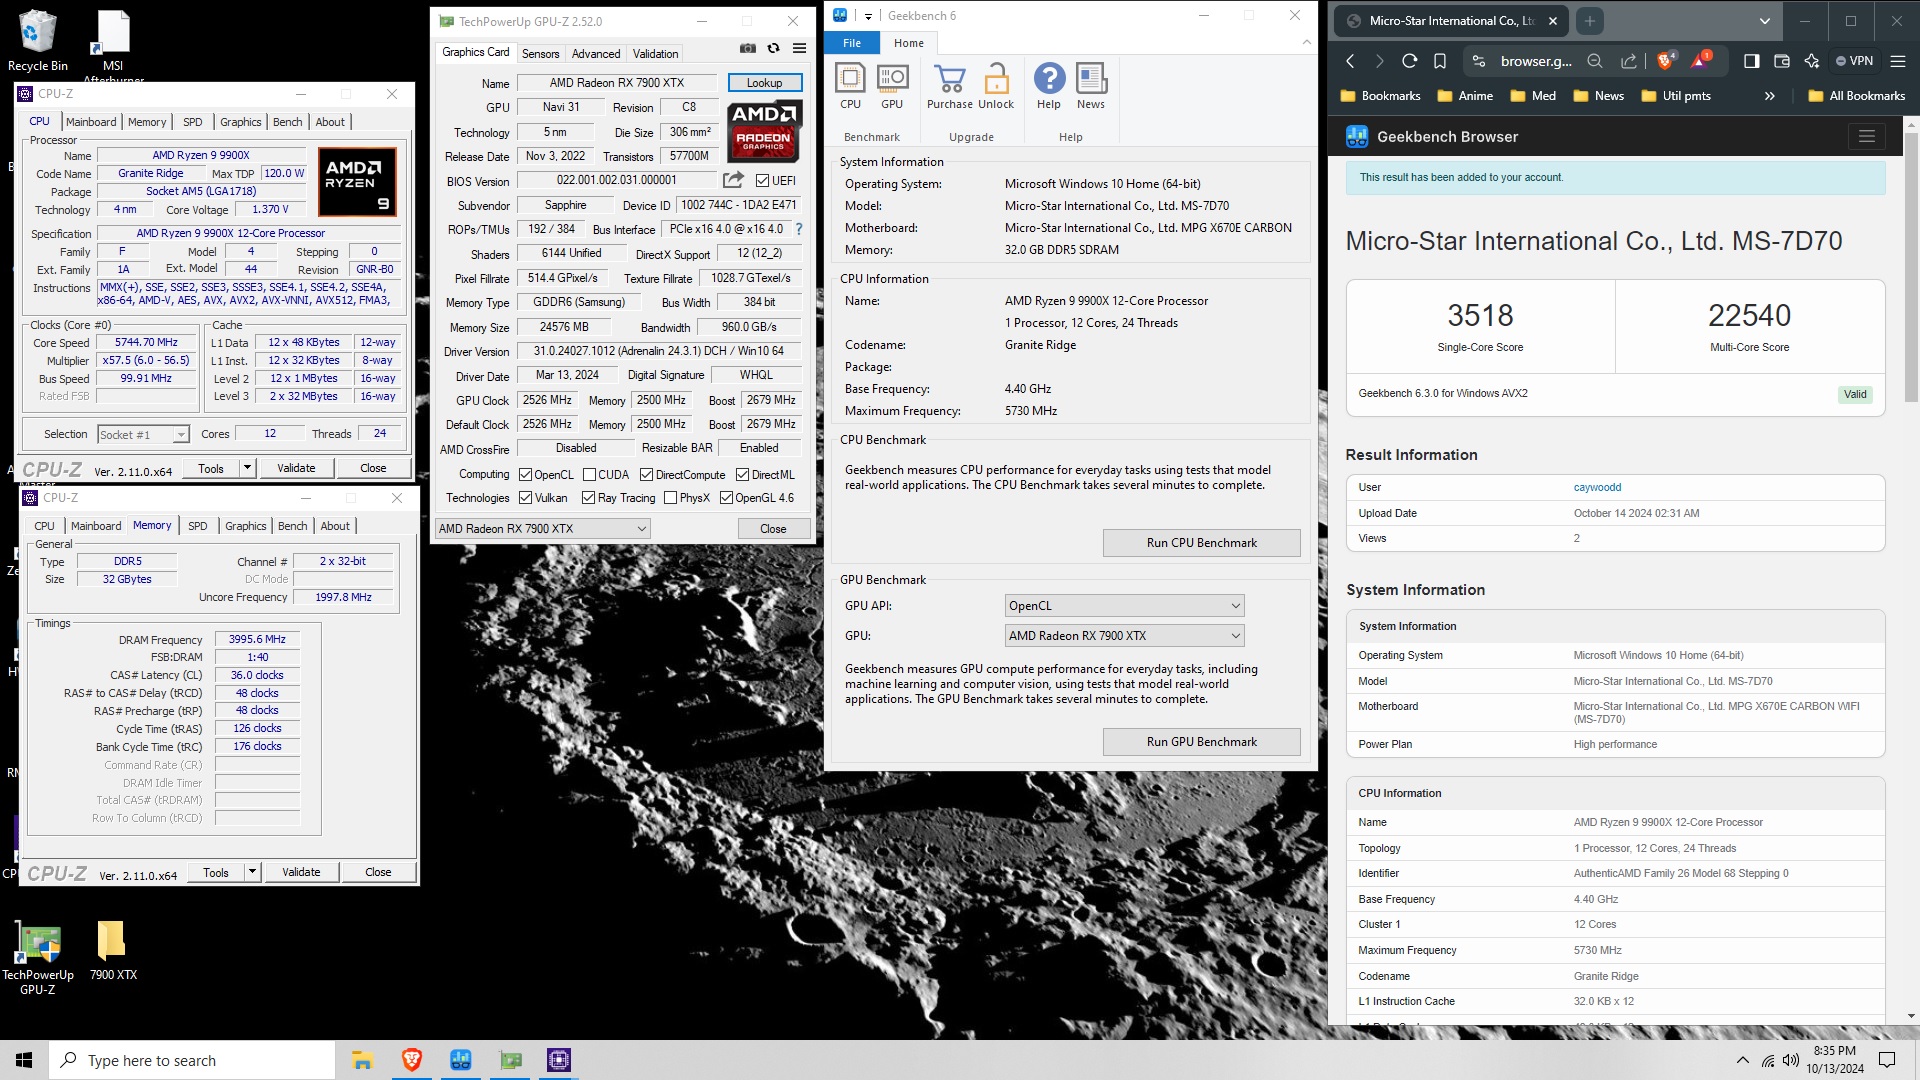Viewport: 1920px width, 1080px height.
Task: Click the browser share icon
Action: (1629, 61)
